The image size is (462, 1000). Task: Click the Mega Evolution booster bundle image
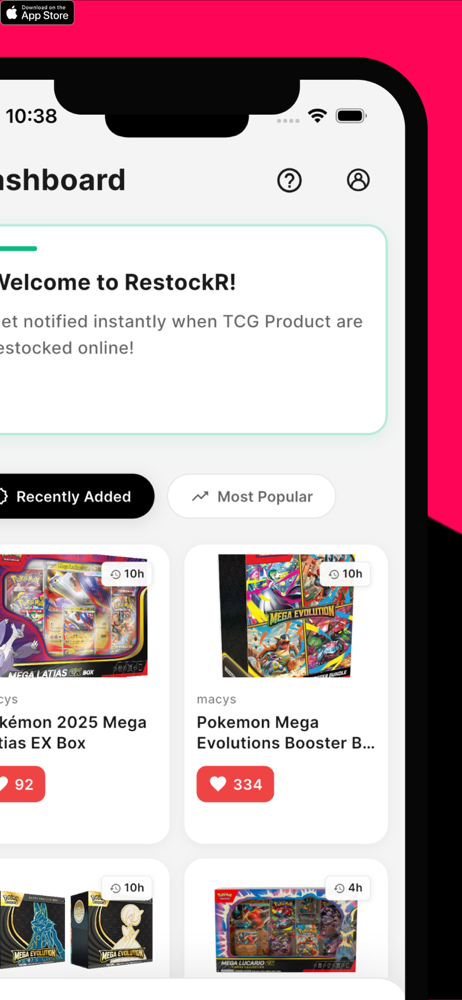click(286, 615)
